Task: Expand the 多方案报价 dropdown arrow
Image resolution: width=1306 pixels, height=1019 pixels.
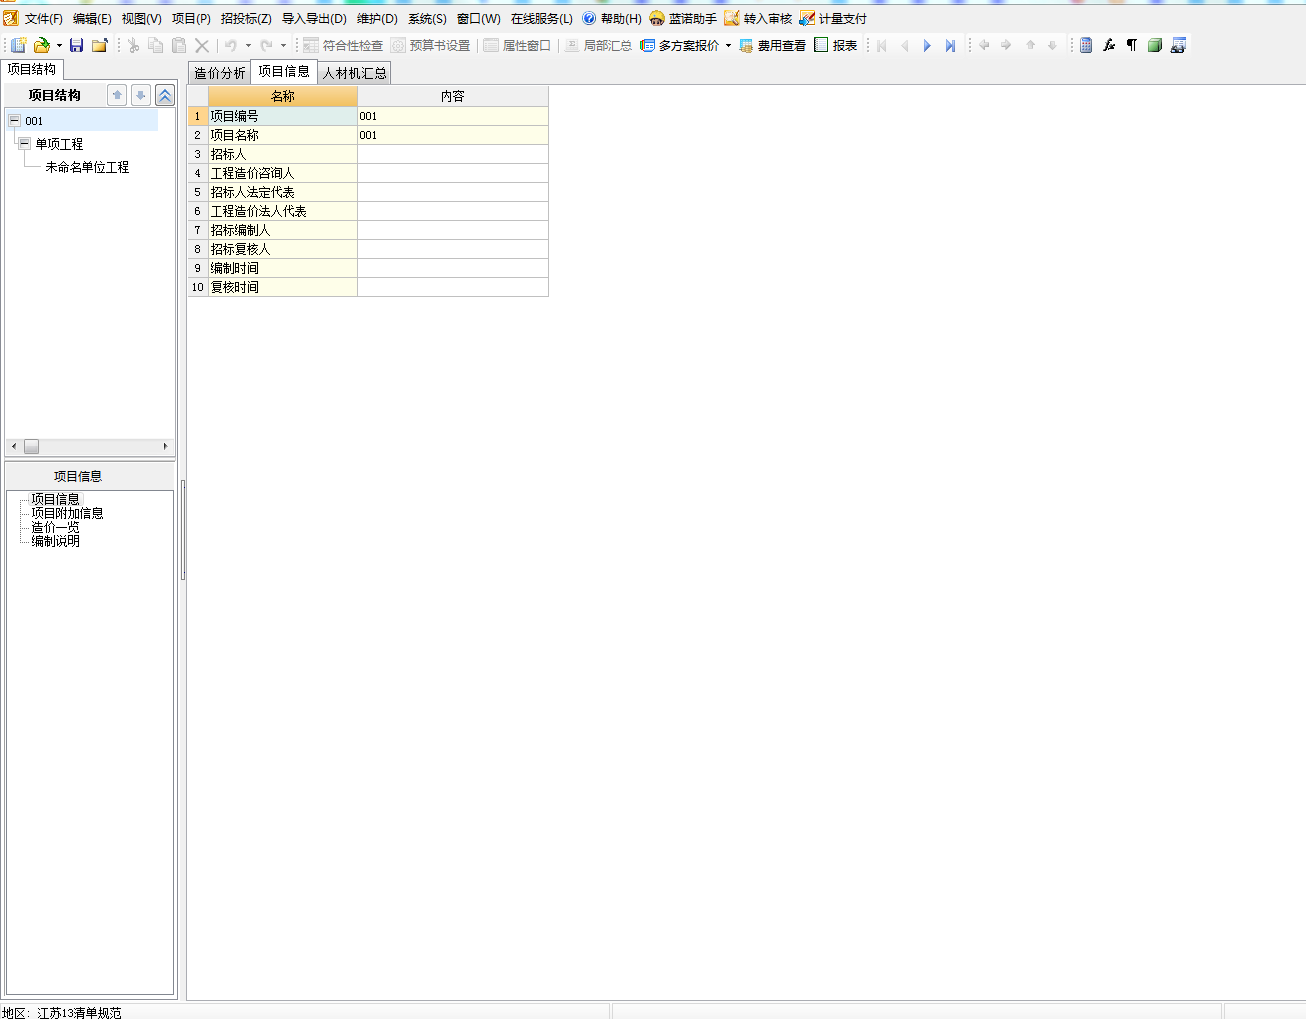Action: click(x=728, y=45)
